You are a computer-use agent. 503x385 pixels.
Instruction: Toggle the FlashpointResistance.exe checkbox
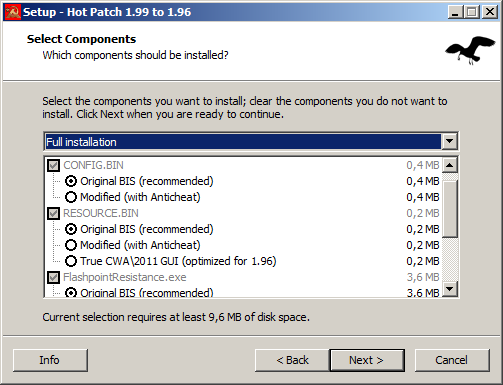53,277
